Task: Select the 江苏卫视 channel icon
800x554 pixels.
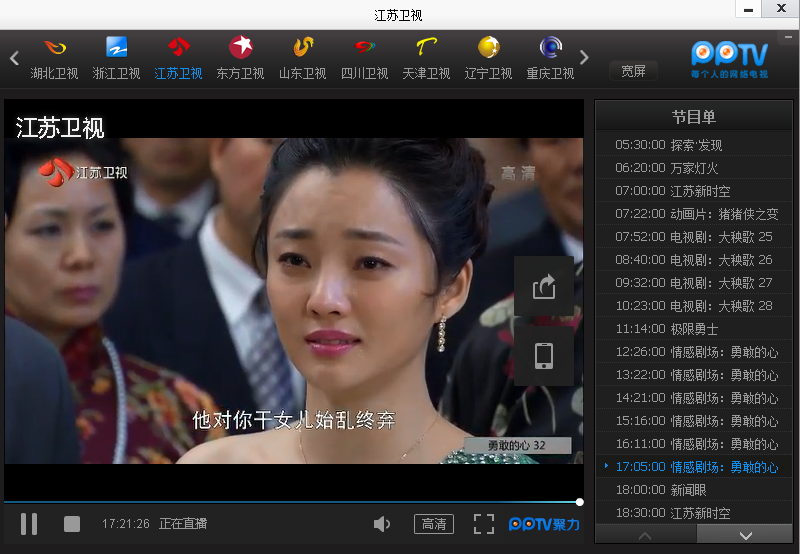Action: pos(179,47)
